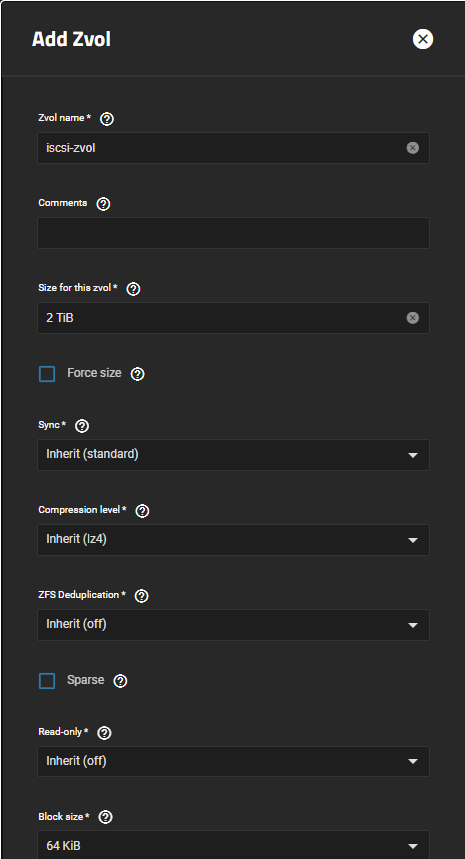The width and height of the screenshot is (465, 859).
Task: Open the Sparse option help icon
Action: (x=120, y=680)
